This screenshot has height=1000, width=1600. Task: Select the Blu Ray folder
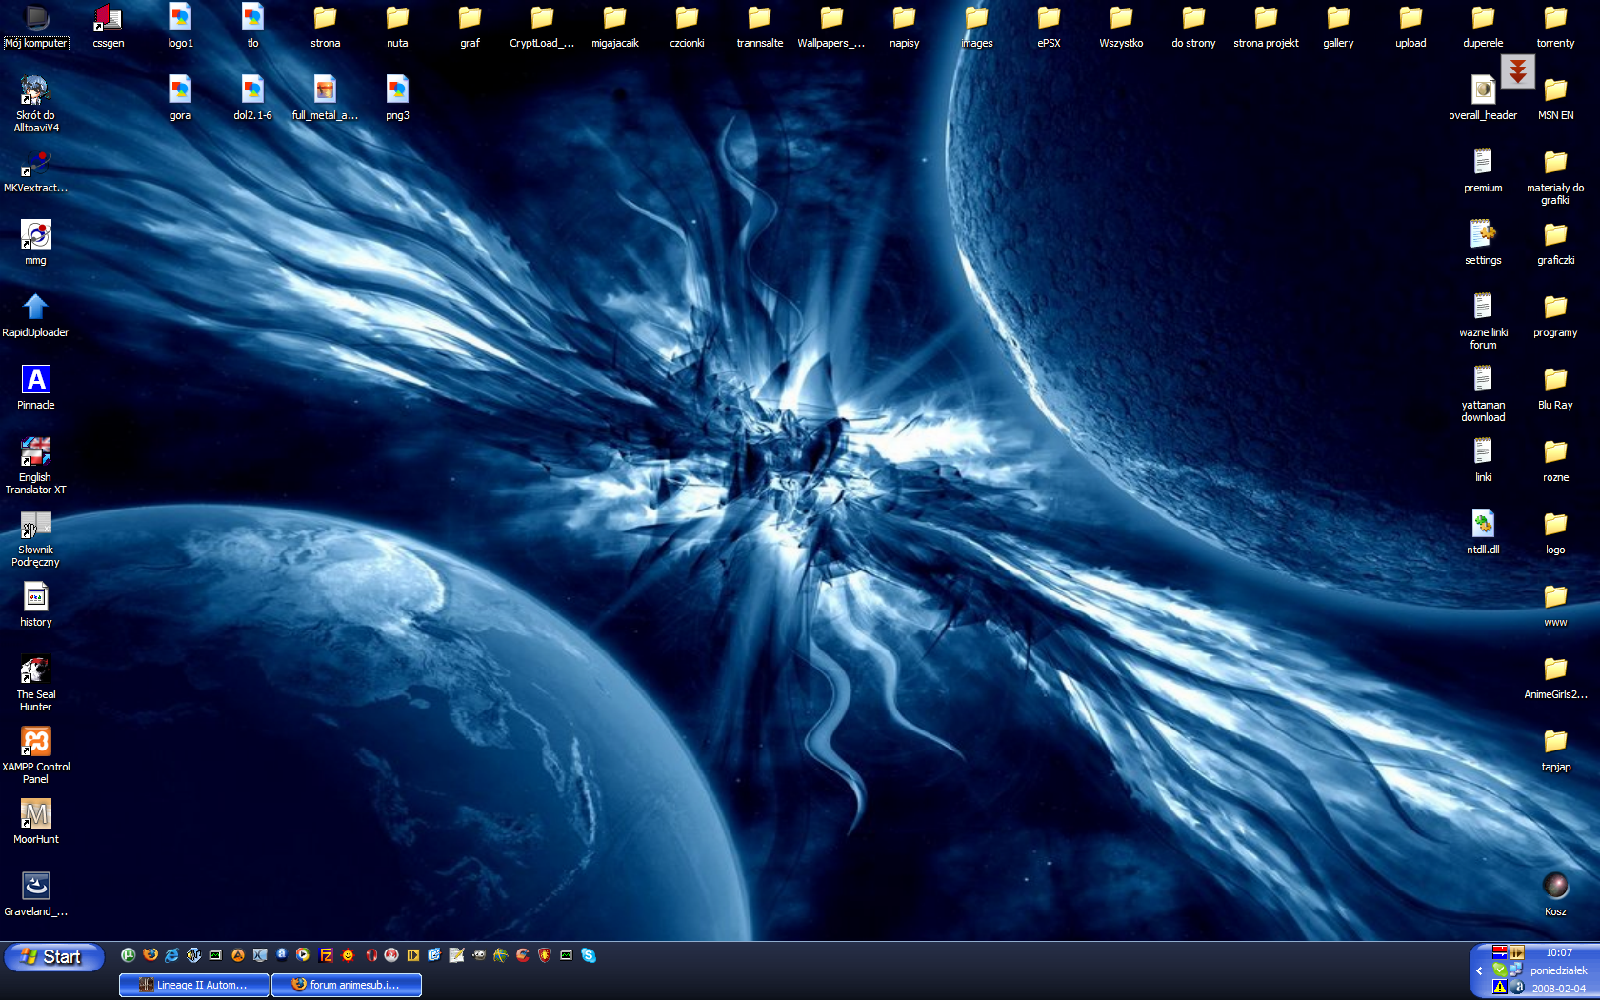pyautogui.click(x=1555, y=388)
